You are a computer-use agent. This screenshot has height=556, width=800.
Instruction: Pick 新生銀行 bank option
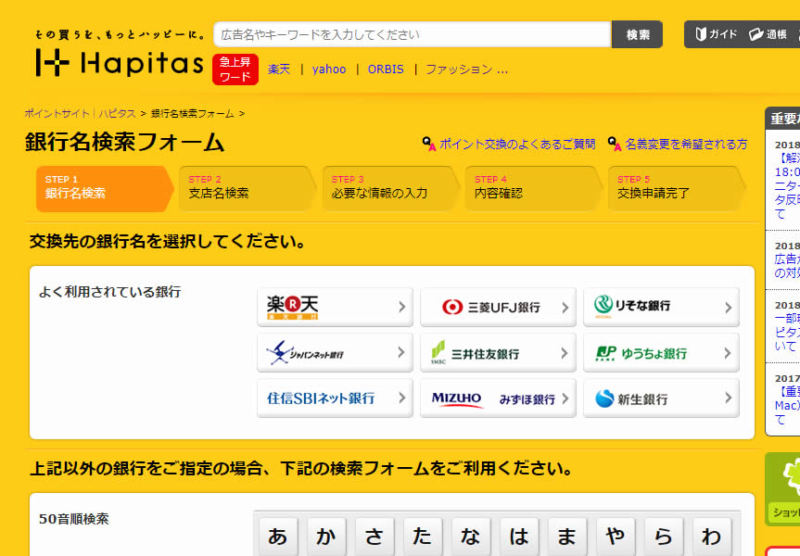pos(661,398)
